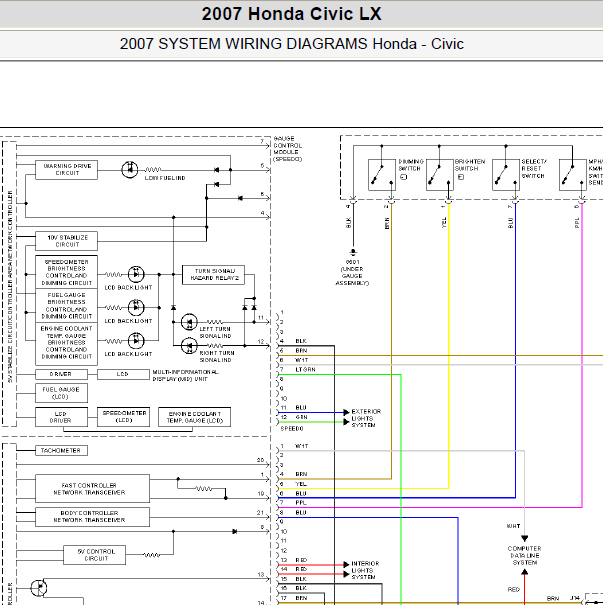Select the Speedometer Brightness Control and Dimming Circuit box

(66, 272)
